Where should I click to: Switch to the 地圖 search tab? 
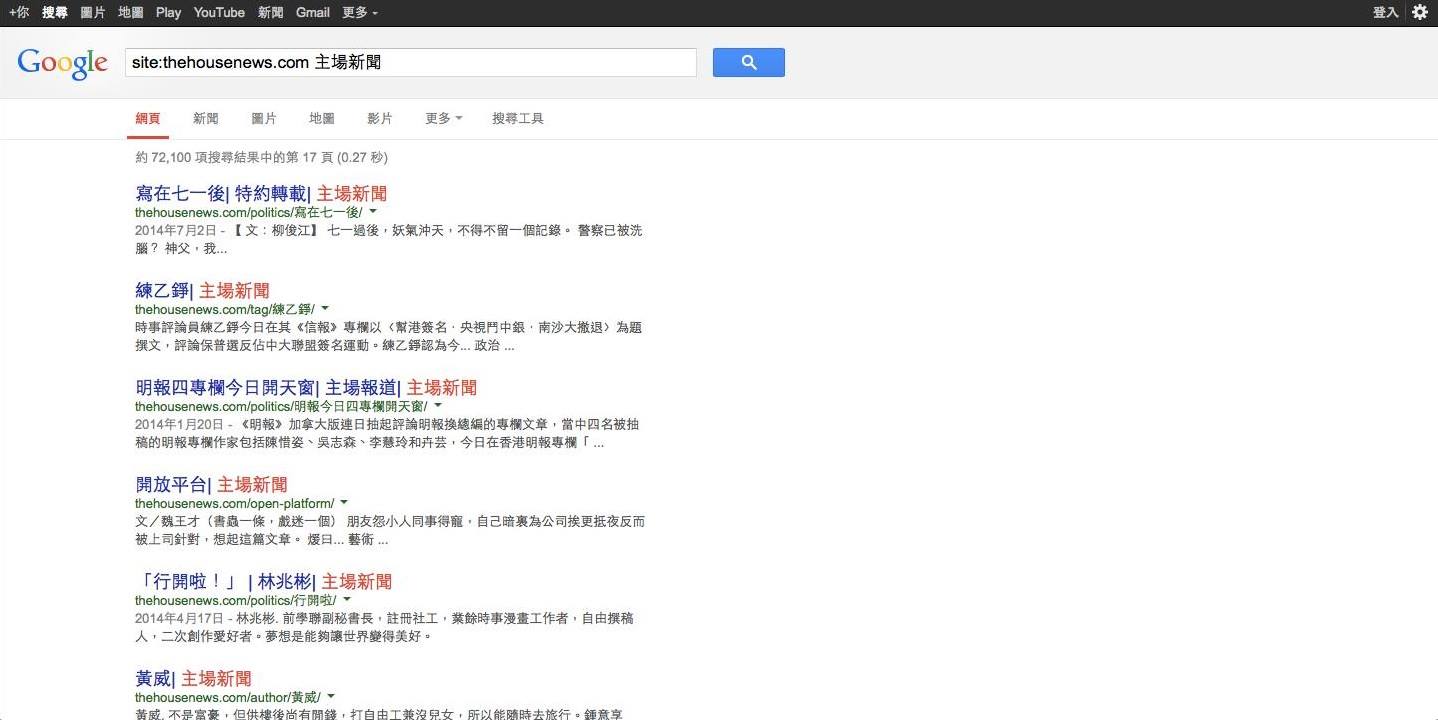[x=322, y=118]
